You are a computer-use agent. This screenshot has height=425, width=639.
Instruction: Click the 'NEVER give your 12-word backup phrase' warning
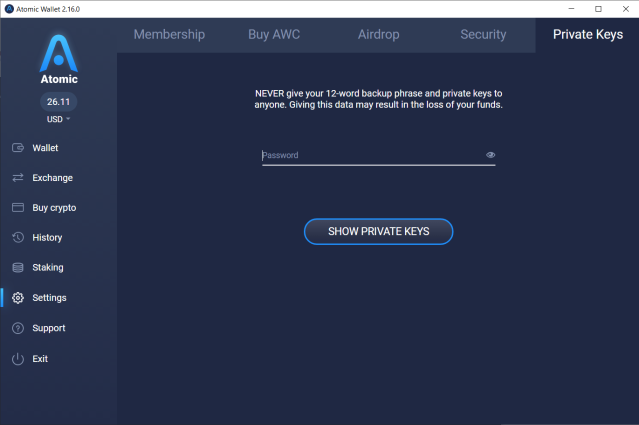coord(379,99)
